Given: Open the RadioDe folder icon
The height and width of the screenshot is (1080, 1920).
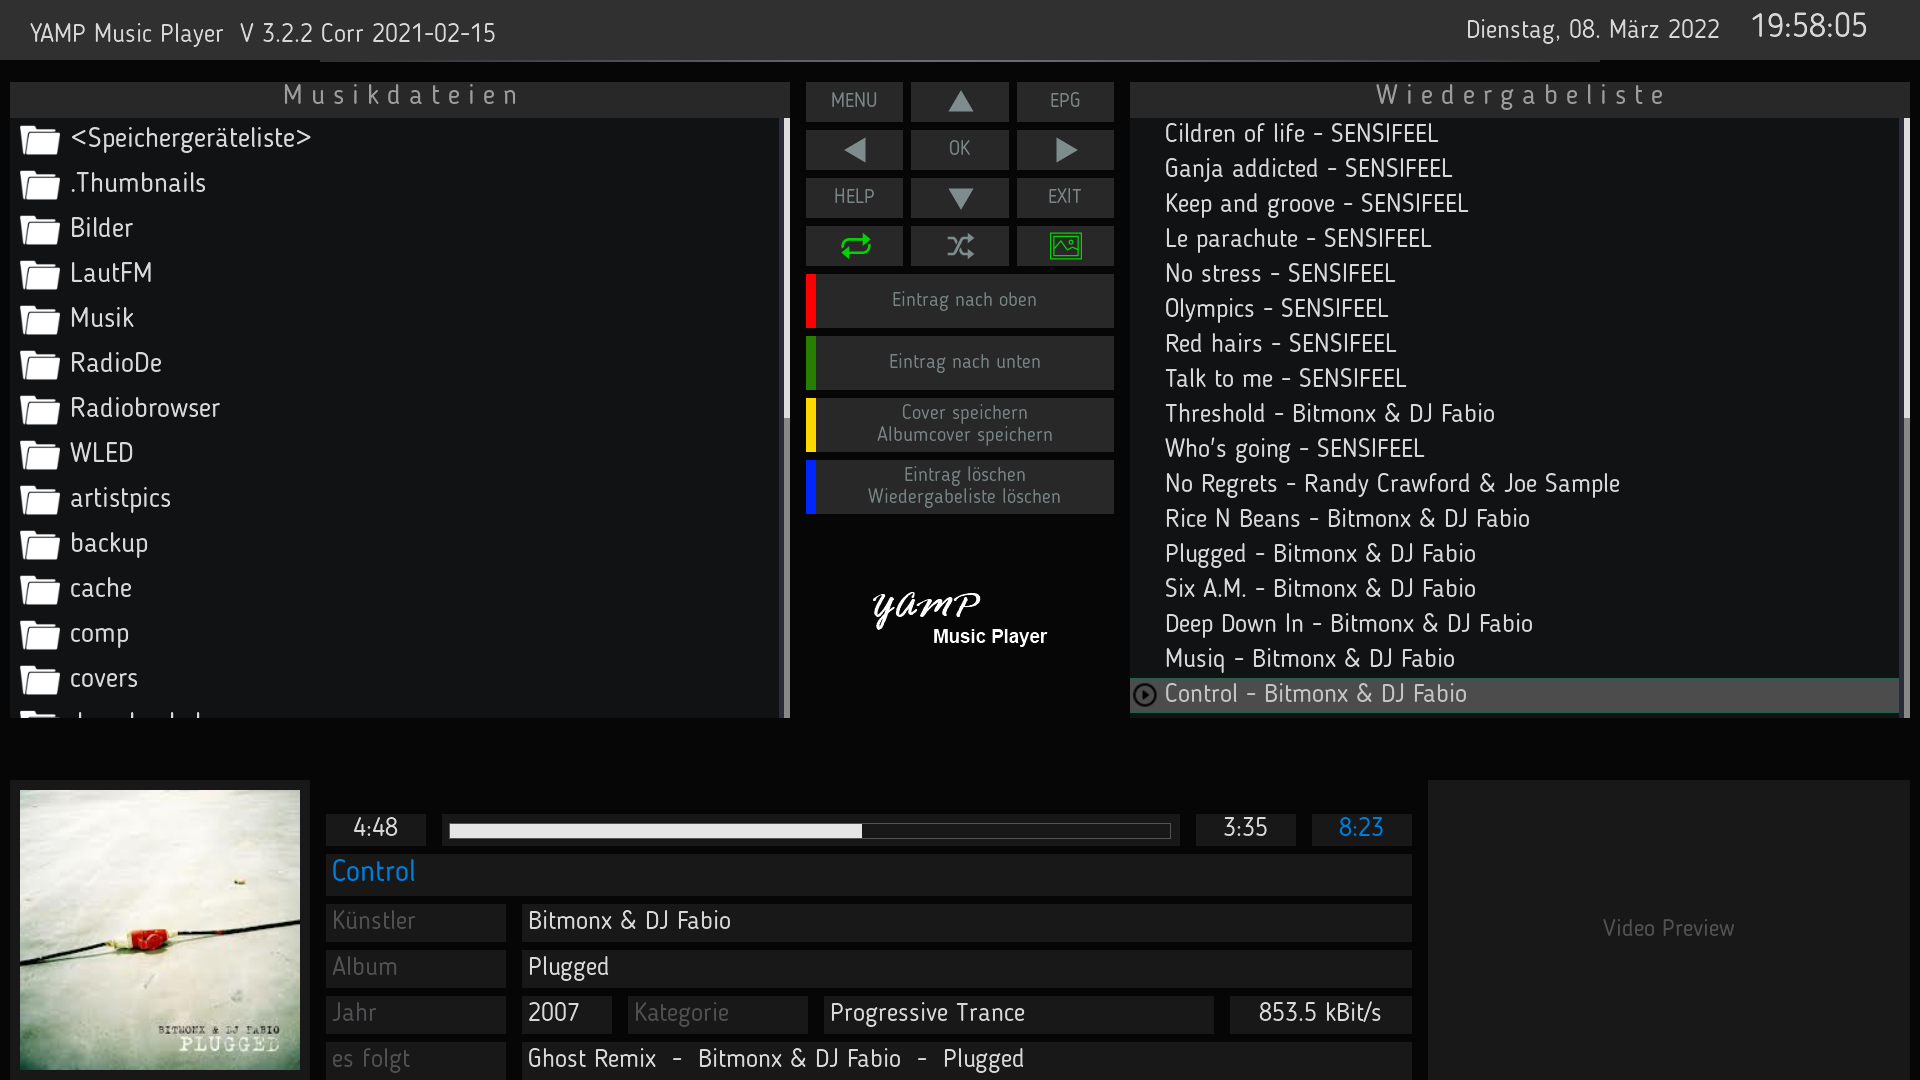Looking at the screenshot, I should [40, 365].
